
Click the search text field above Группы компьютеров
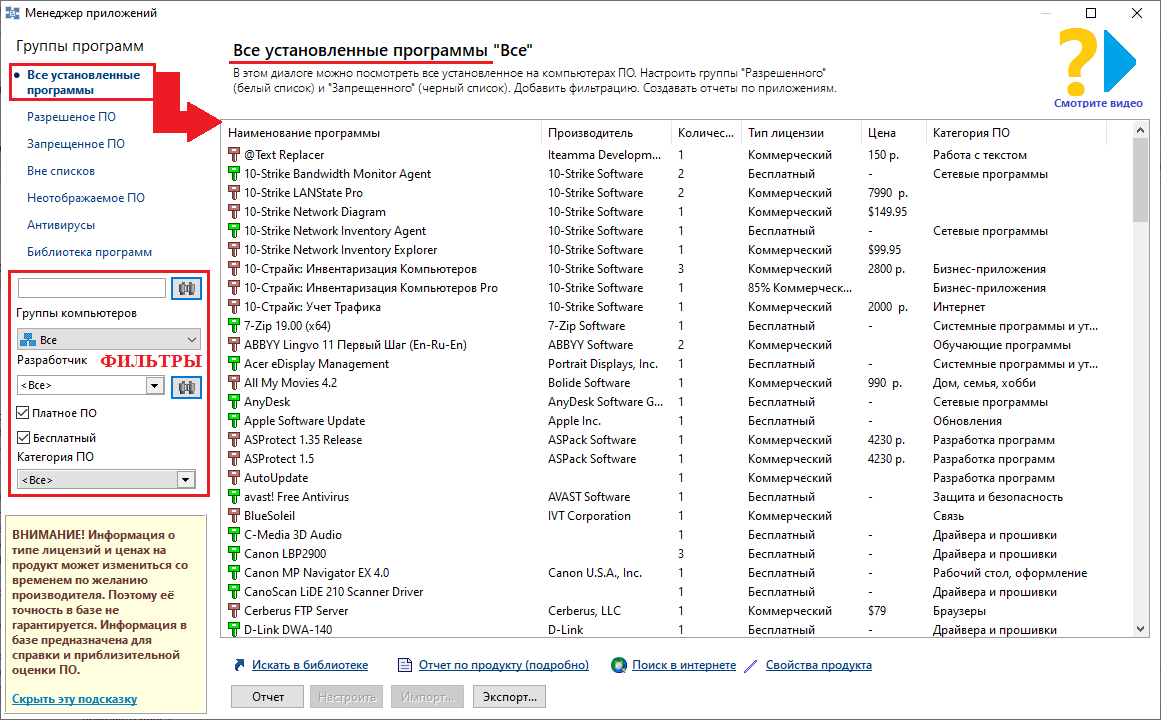coord(91,288)
